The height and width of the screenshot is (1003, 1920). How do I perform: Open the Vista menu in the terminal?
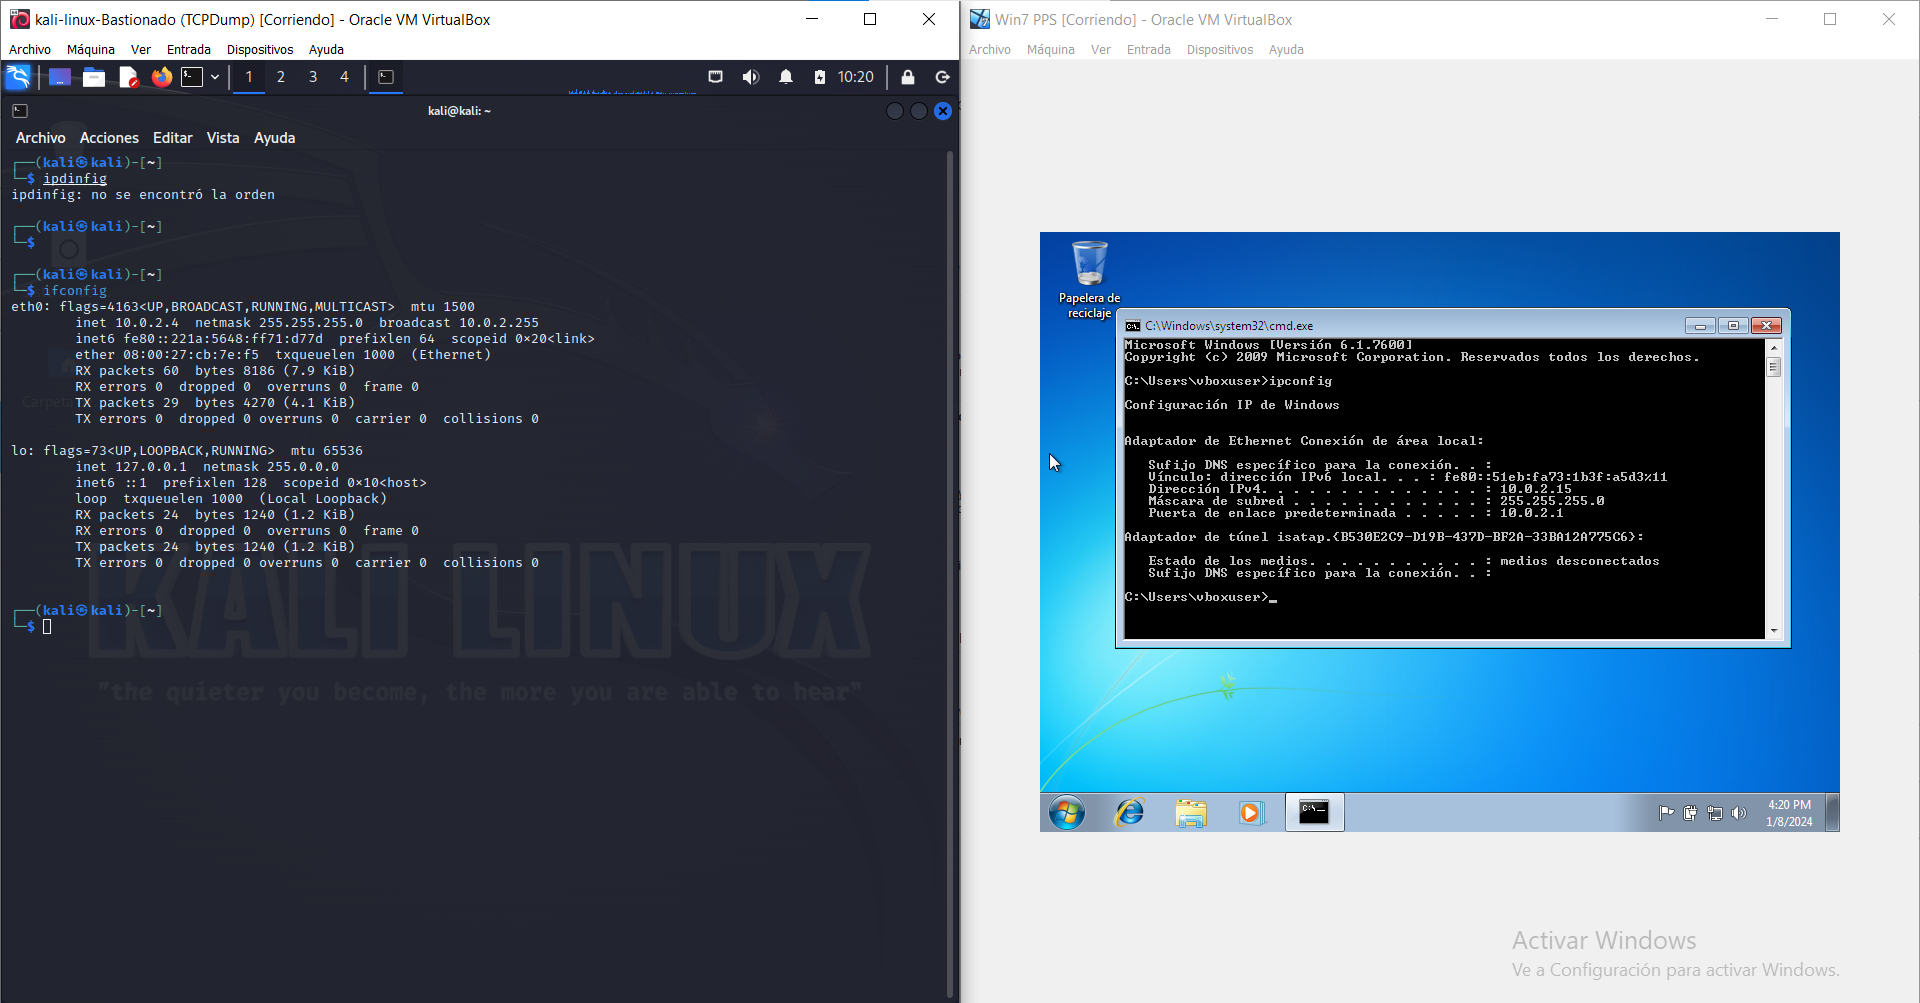tap(223, 138)
